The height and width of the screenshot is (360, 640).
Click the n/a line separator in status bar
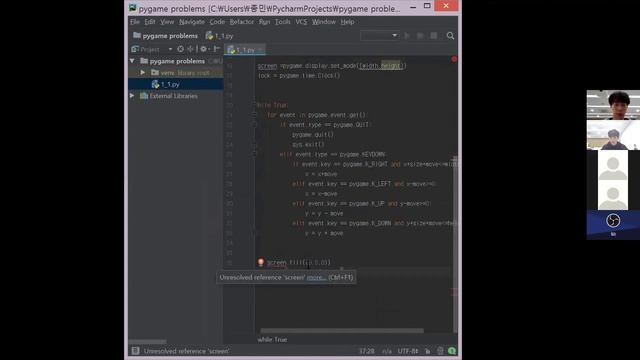point(386,351)
